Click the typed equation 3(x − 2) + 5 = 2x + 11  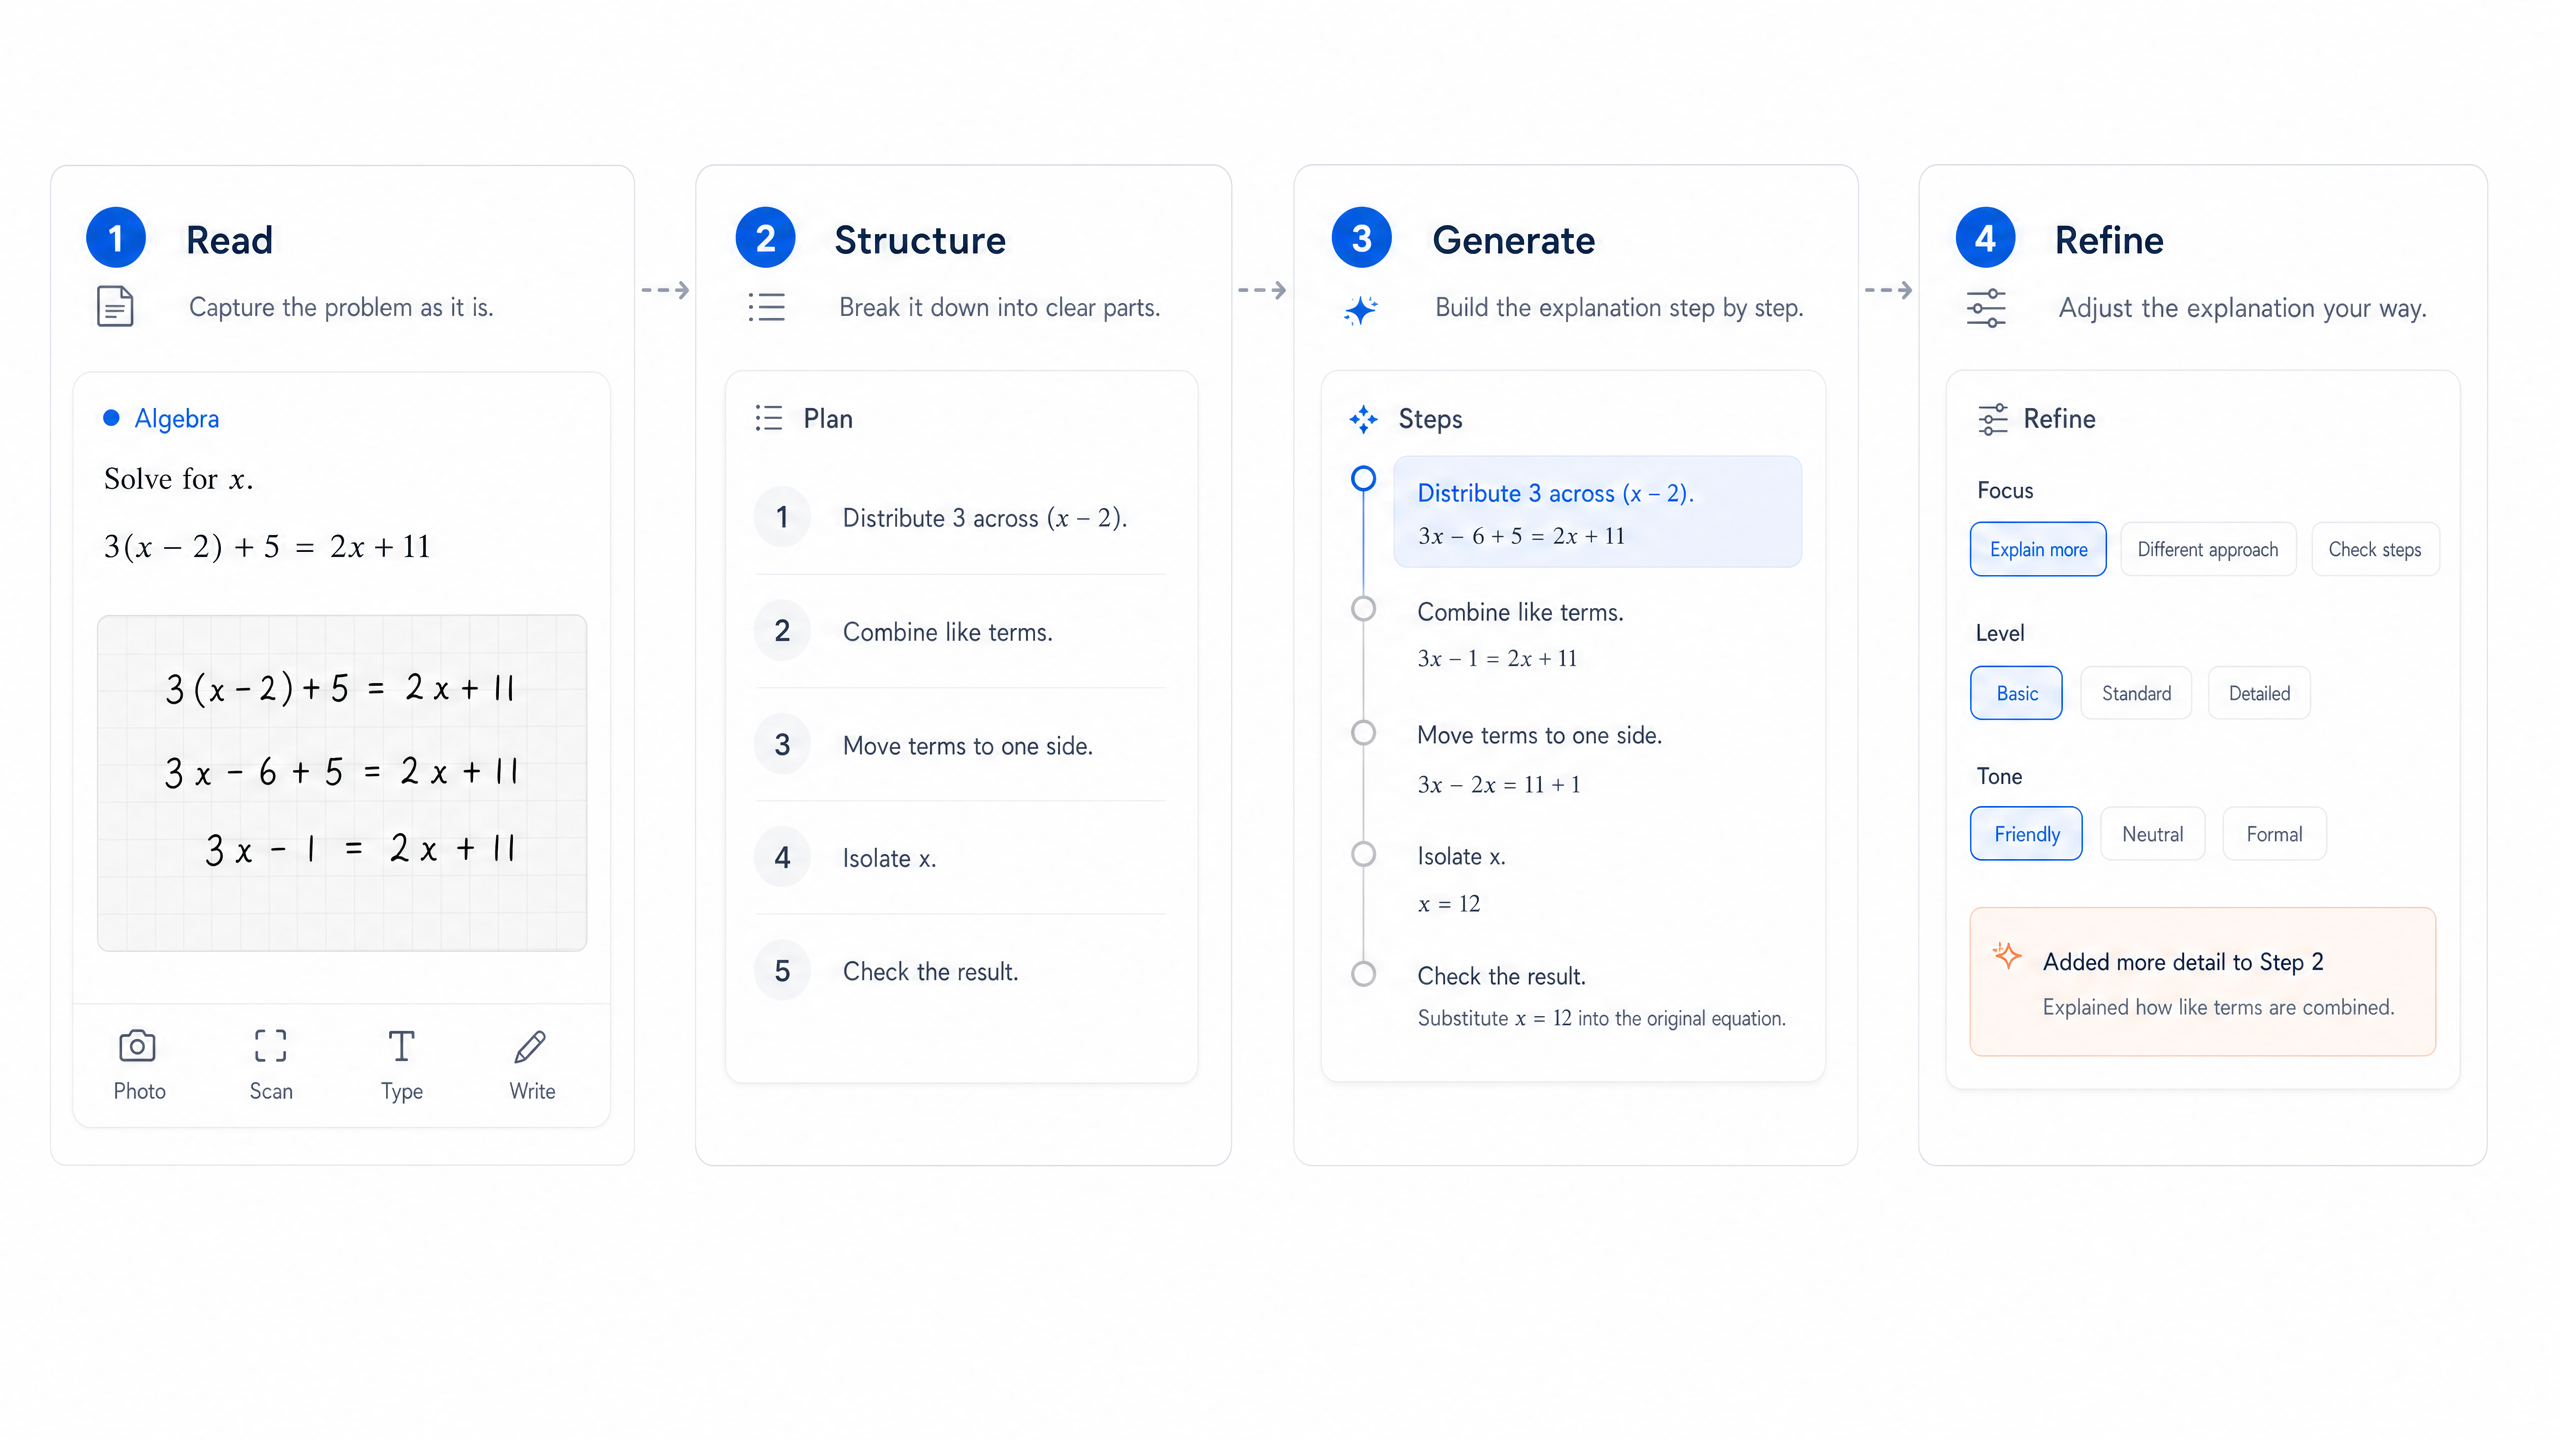point(267,547)
